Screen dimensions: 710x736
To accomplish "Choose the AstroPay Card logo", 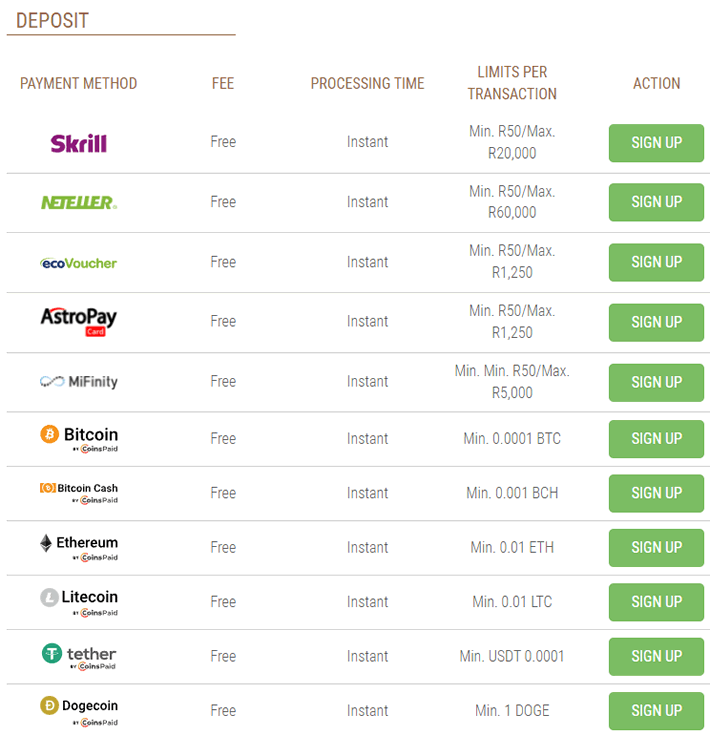I will point(78,322).
